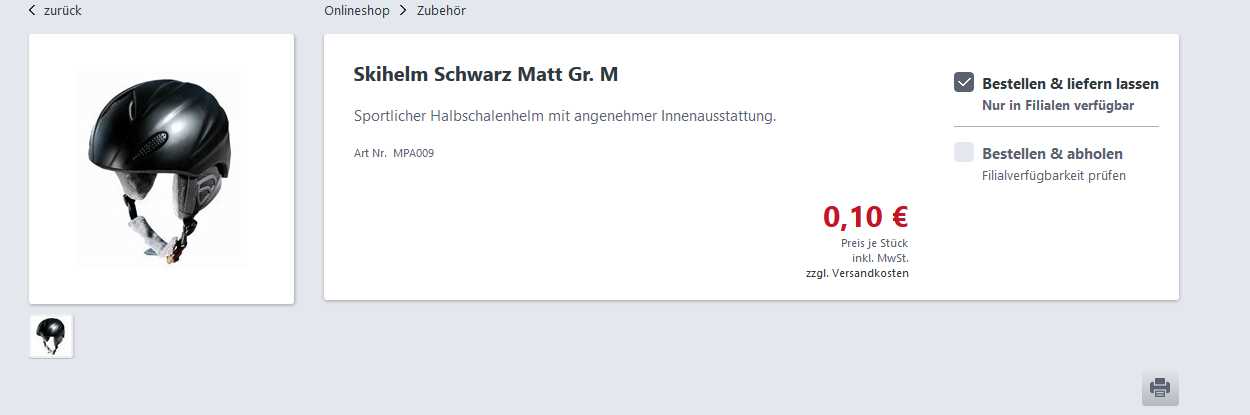This screenshot has height=415, width=1250.
Task: Uncheck the Bestellen & liefern lassen checkbox
Action: point(964,83)
